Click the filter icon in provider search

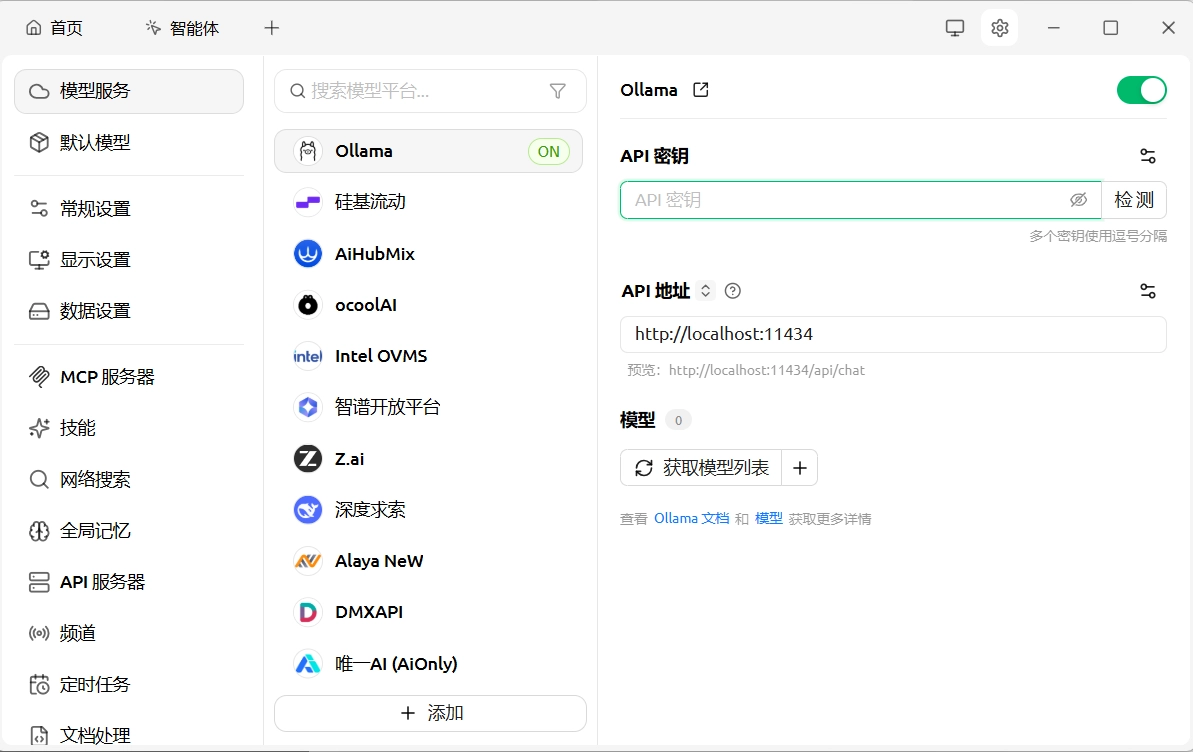click(558, 91)
